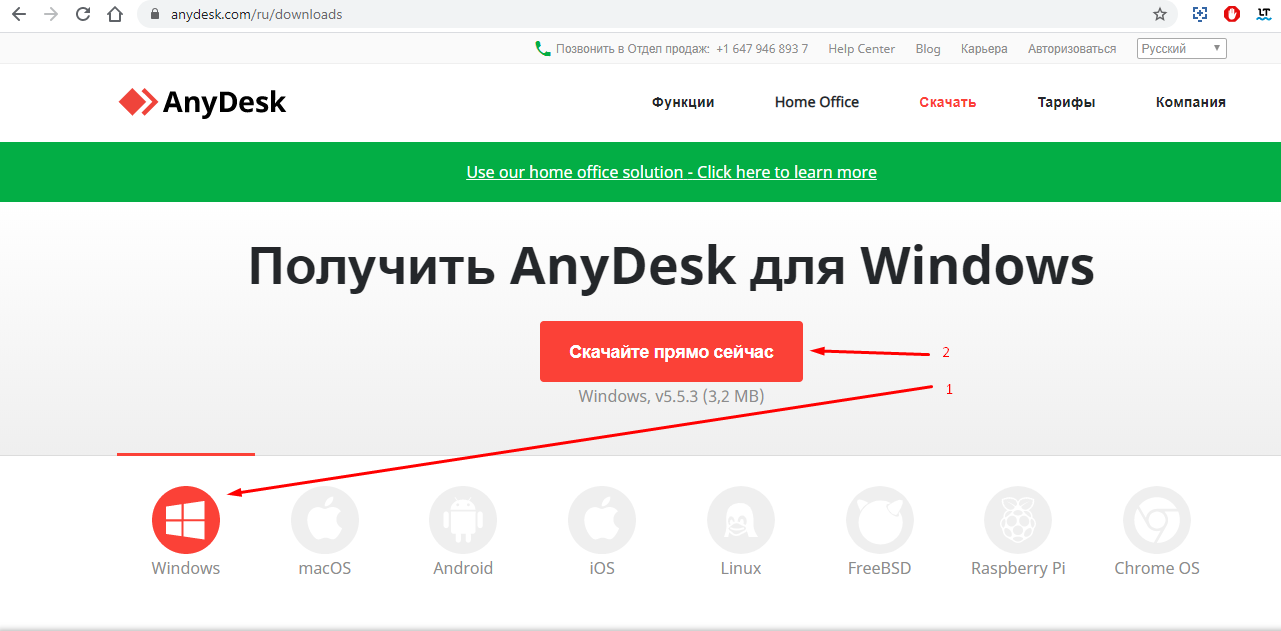Click the Chrome OS label text
This screenshot has width=1281, height=631.
(x=1157, y=568)
